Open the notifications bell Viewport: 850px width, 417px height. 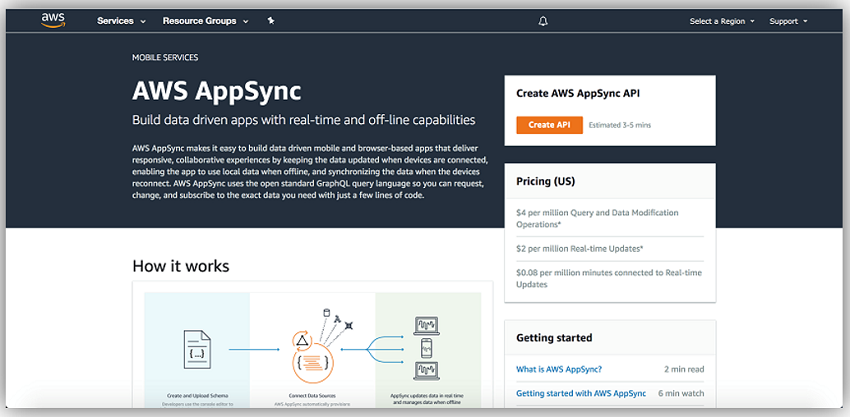click(x=543, y=21)
